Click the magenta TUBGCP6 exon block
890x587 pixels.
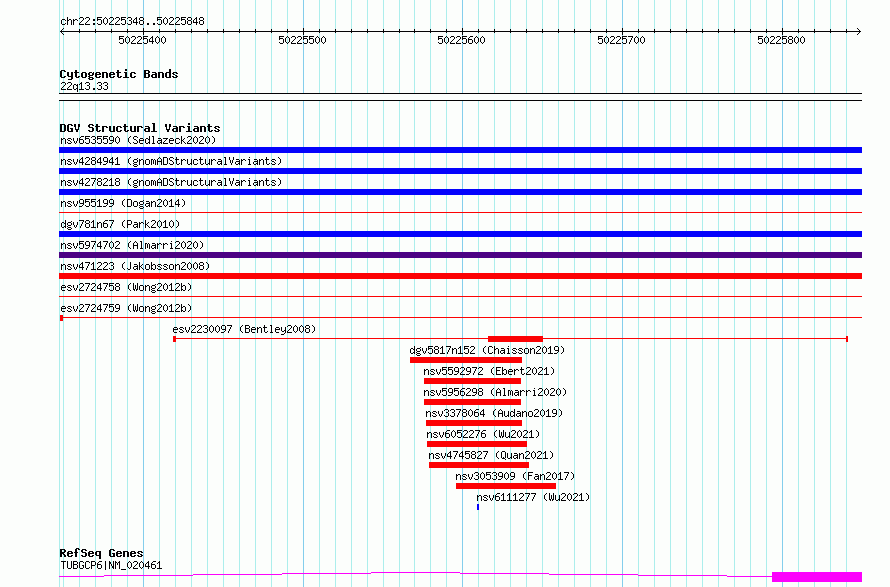click(817, 577)
